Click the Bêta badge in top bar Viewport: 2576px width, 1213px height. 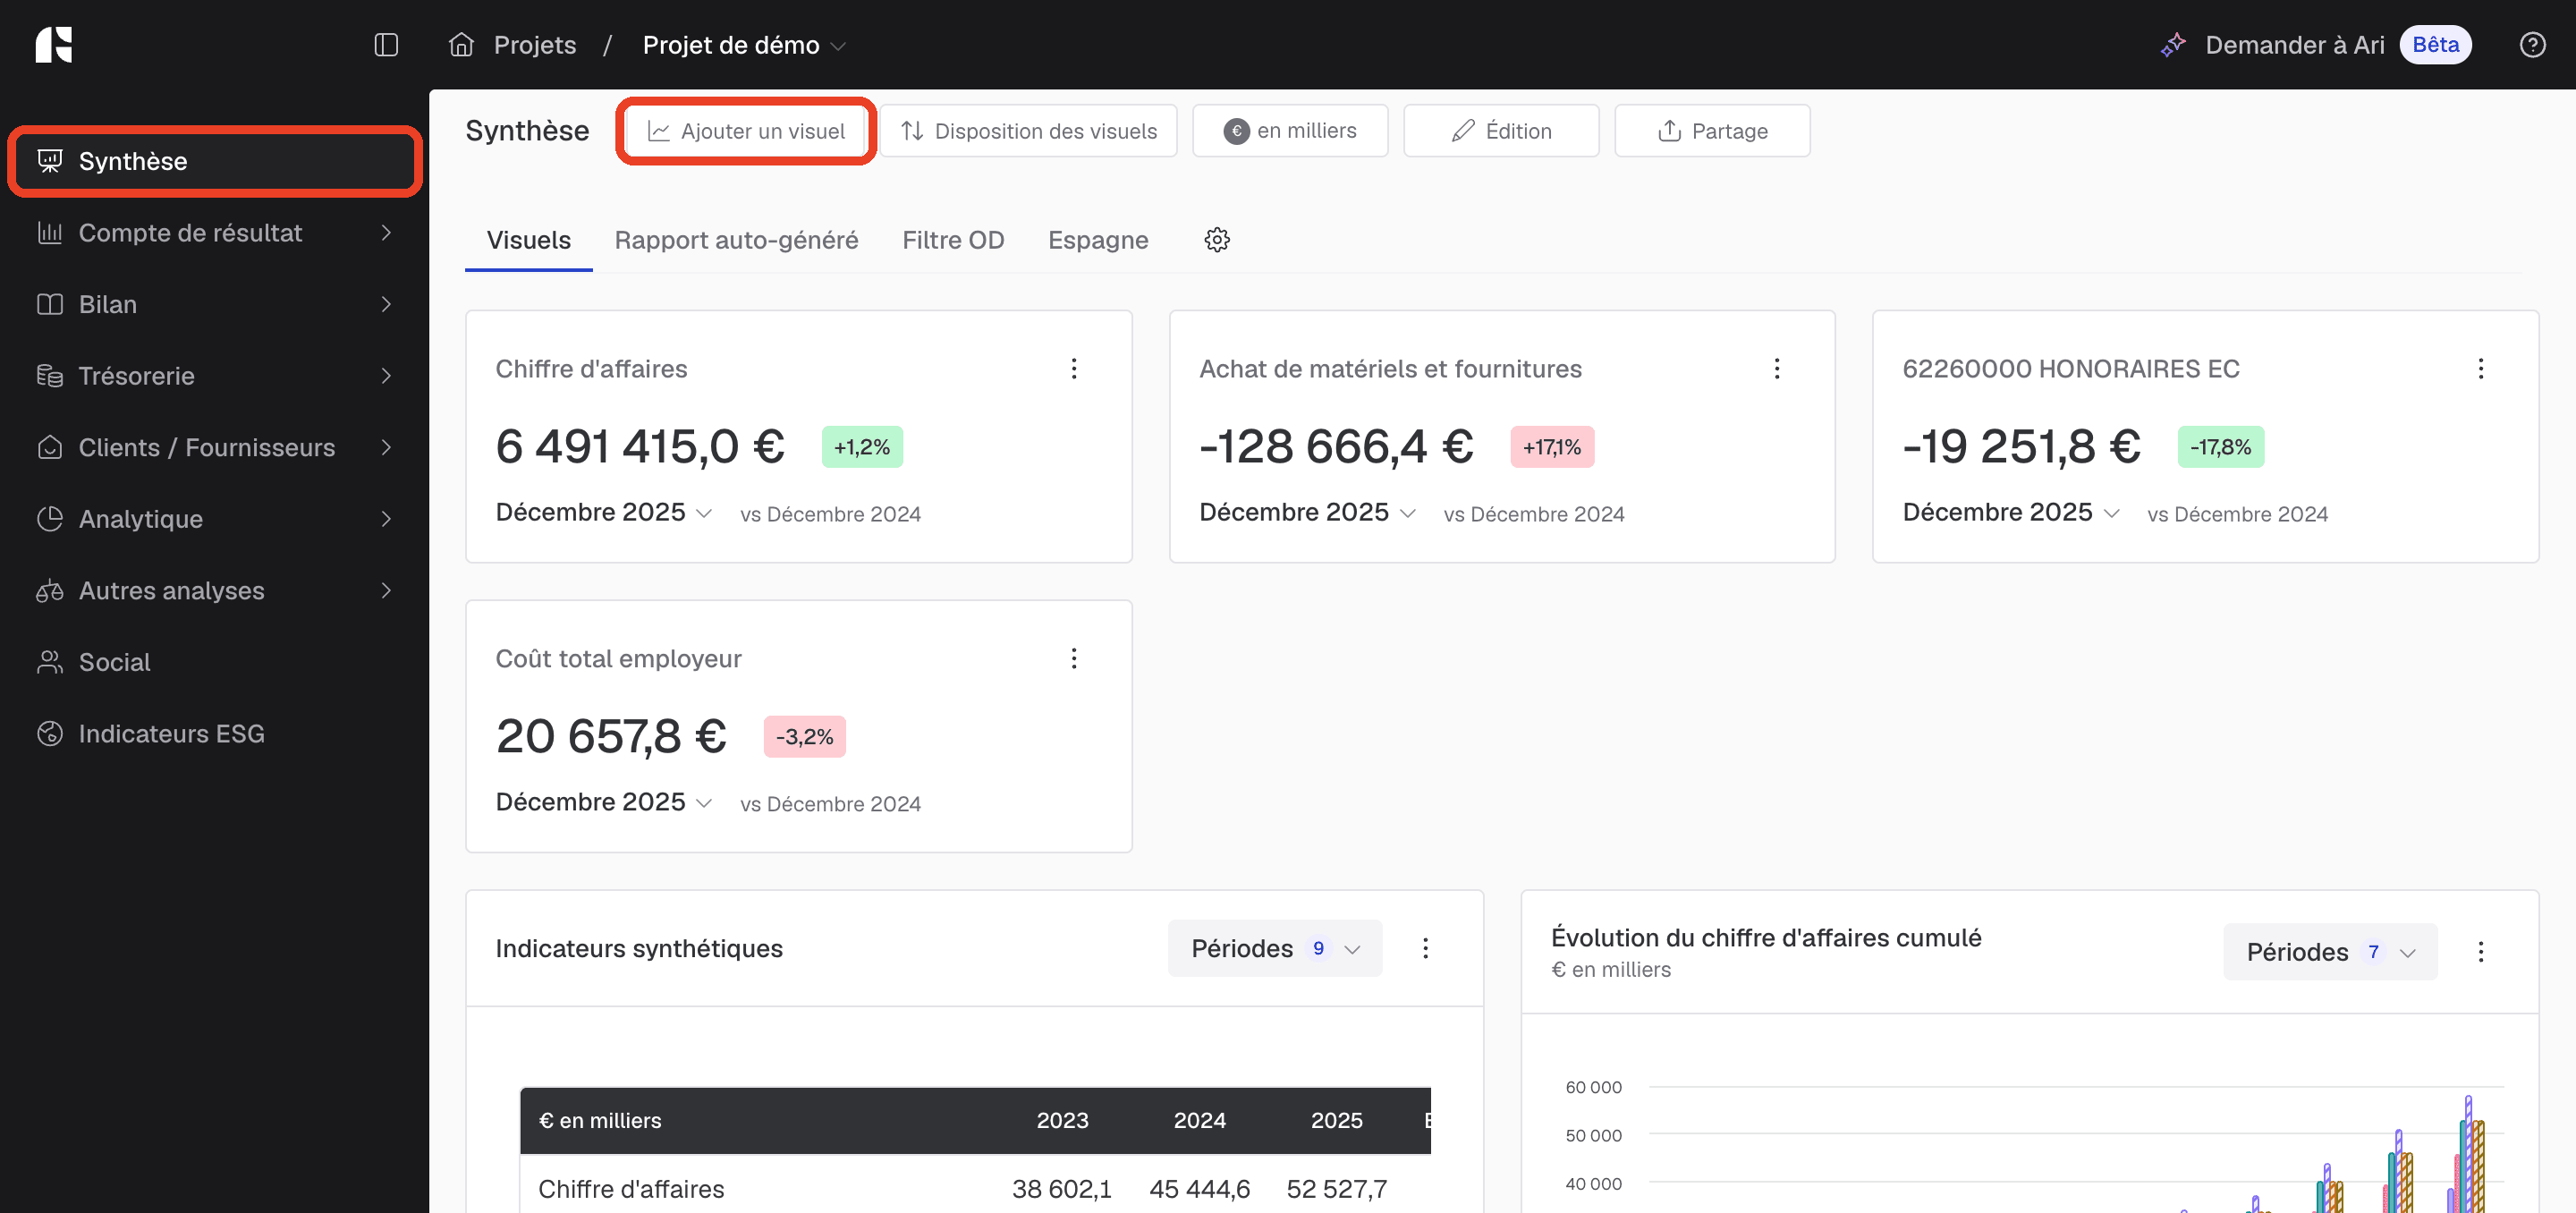coord(2435,45)
